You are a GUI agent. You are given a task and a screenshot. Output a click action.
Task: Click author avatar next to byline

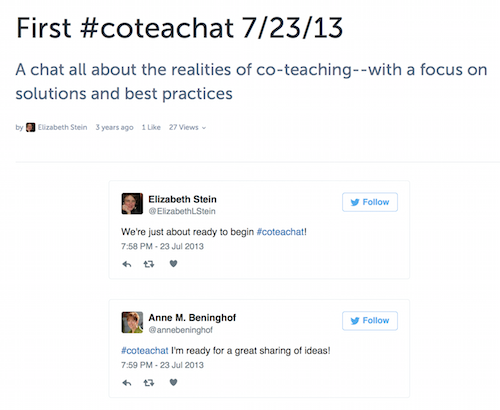tap(30, 127)
